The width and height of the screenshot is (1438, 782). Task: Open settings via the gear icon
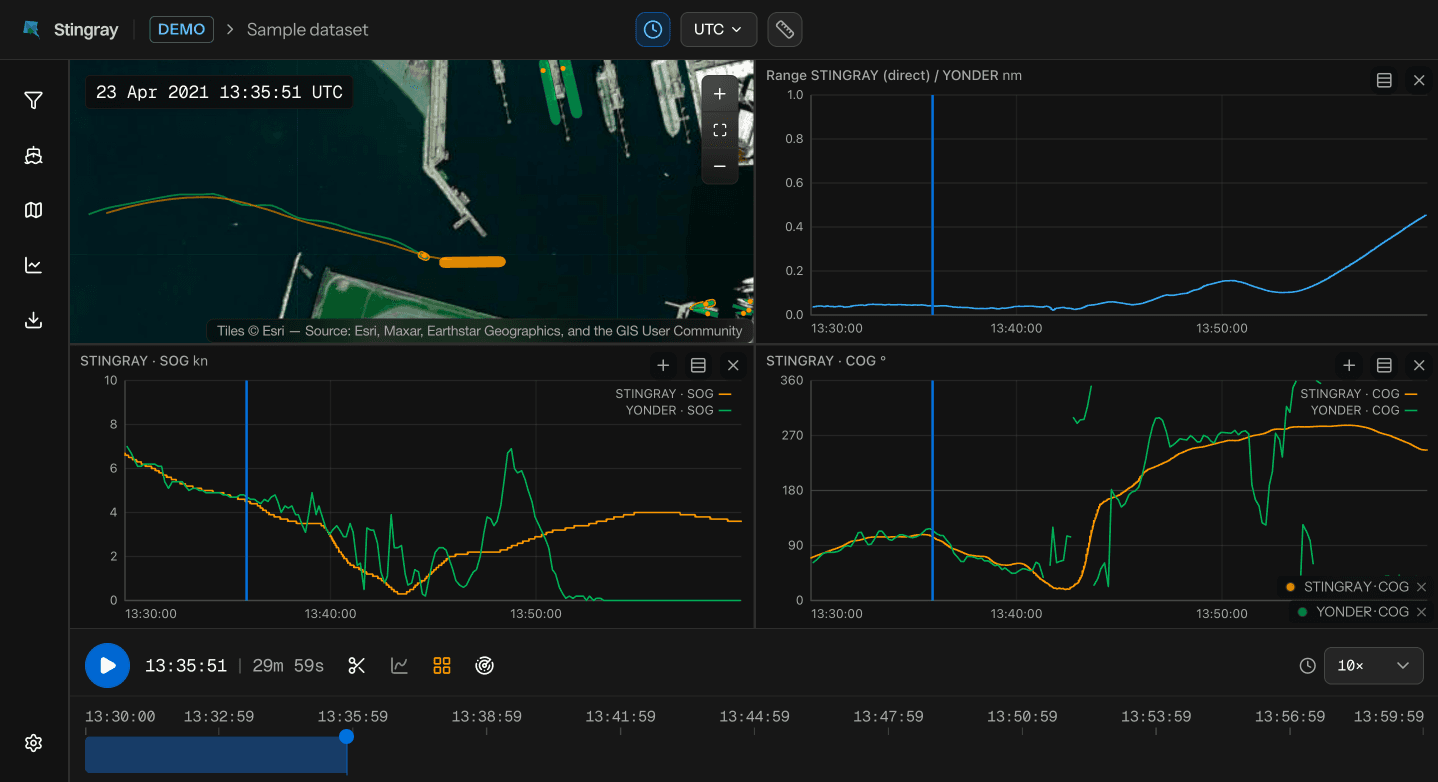[34, 743]
